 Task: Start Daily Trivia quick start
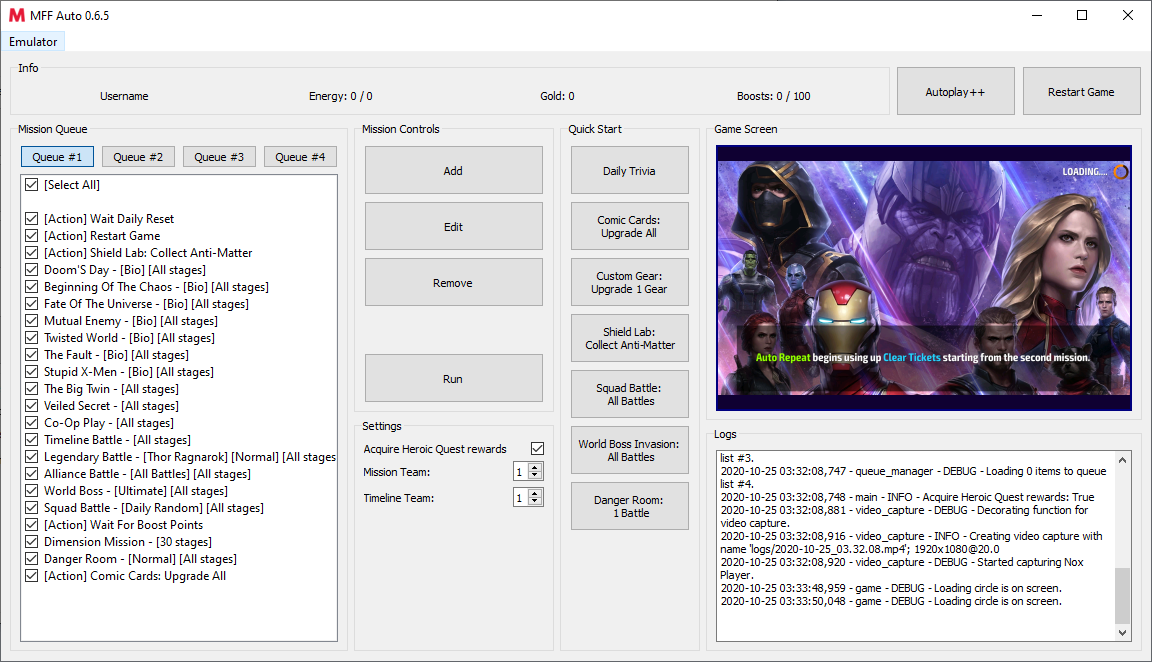pos(630,170)
